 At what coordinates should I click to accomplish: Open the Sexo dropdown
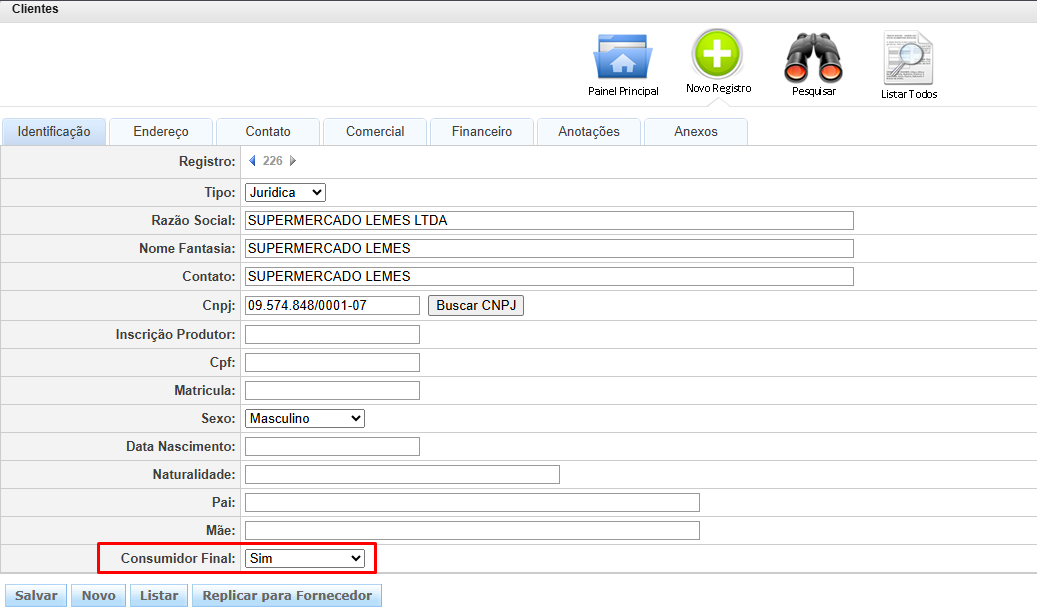point(304,418)
